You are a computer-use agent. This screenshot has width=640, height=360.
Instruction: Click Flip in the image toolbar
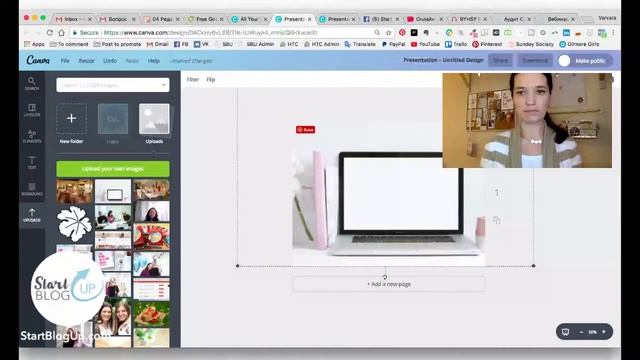pos(211,80)
